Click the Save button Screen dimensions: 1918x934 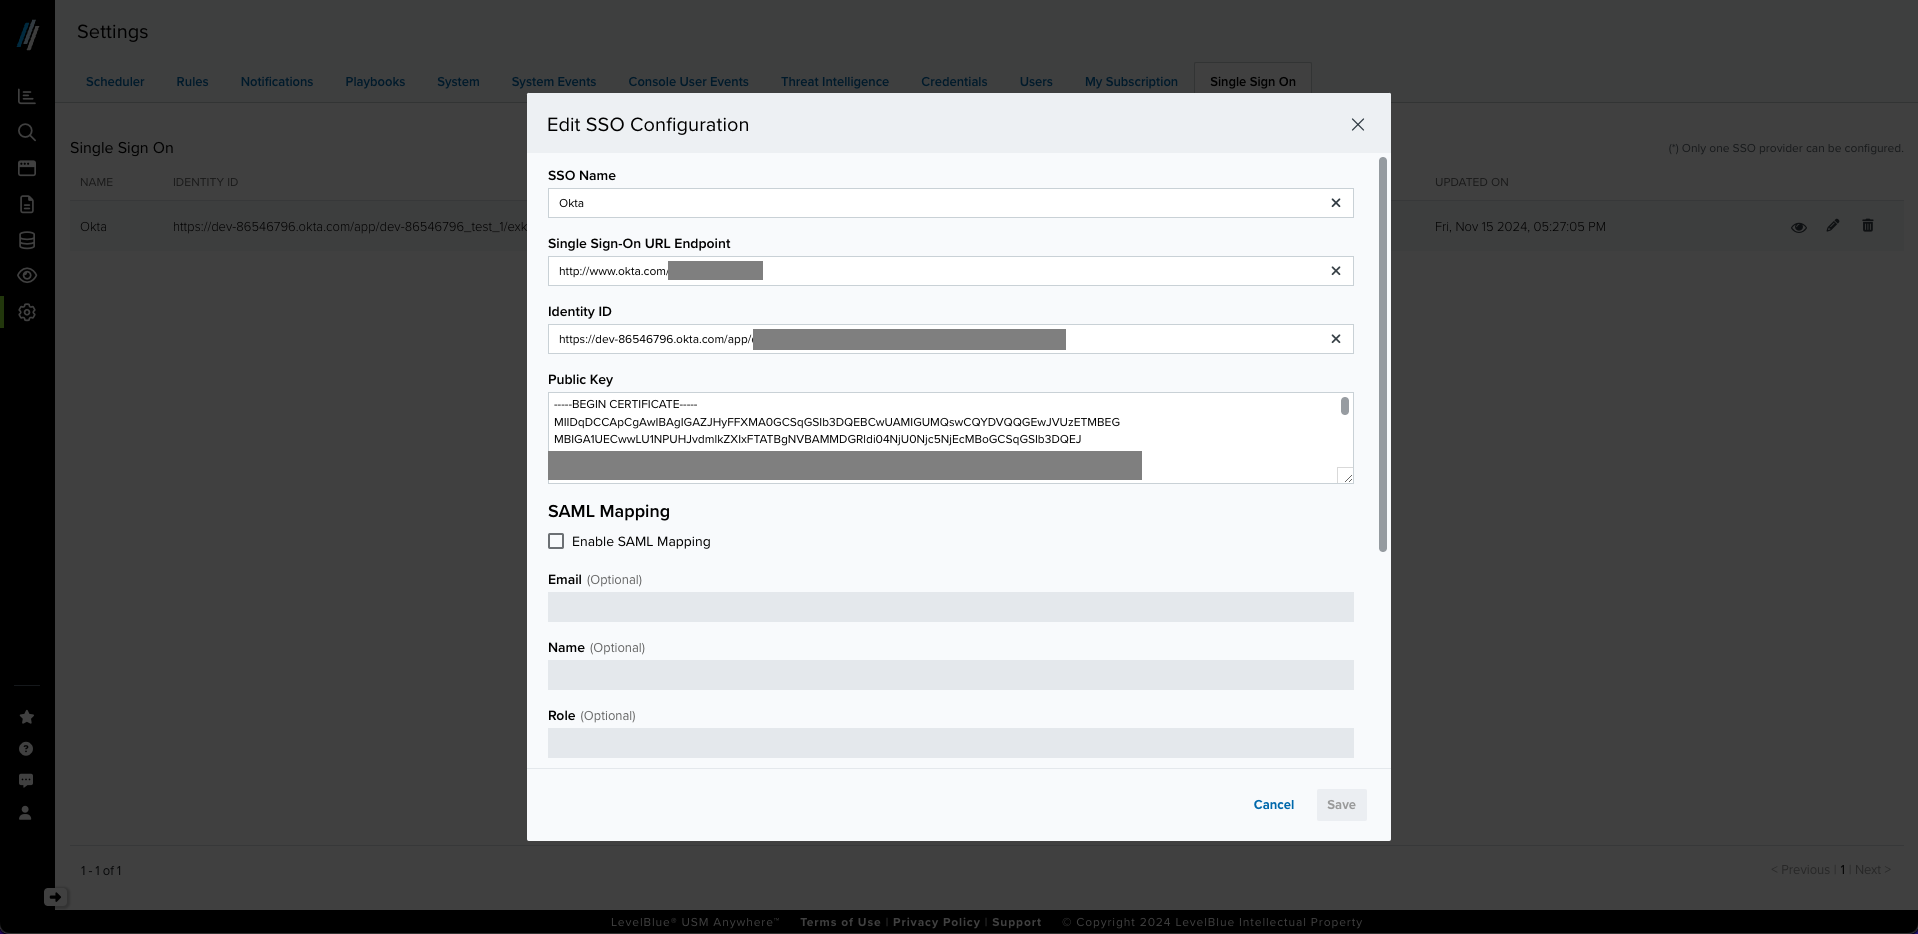1341,805
